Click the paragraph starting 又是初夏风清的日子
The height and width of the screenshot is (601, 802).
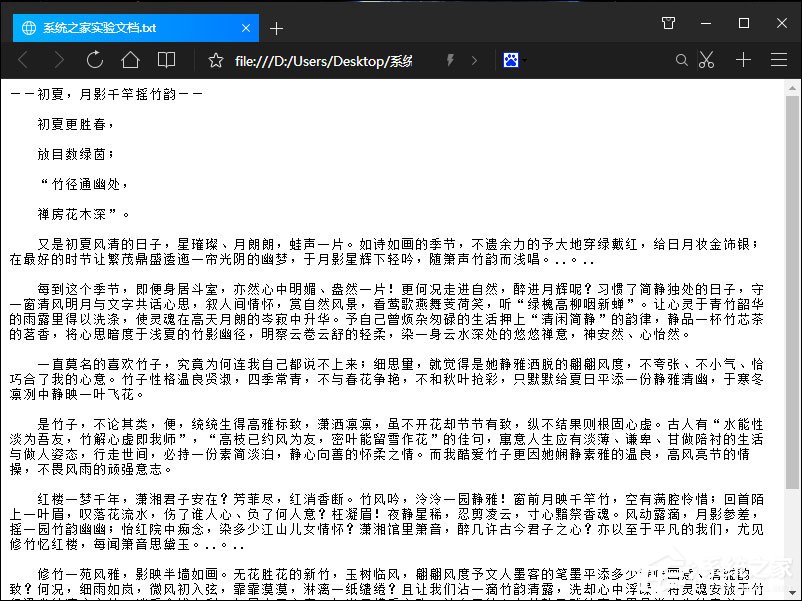click(386, 252)
